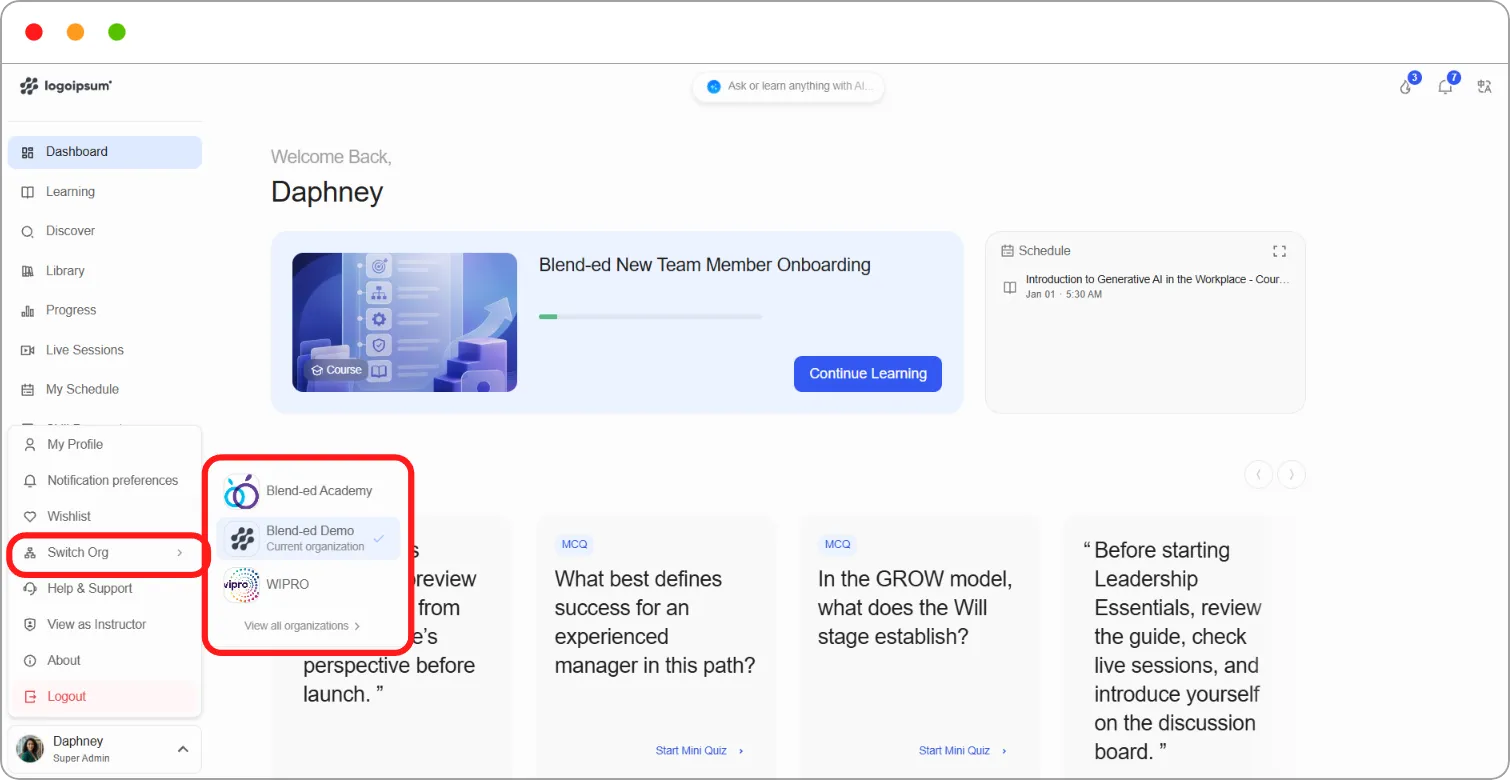The height and width of the screenshot is (780, 1510).
Task: Focus the Ask or learn anything with AI field
Action: tap(788, 87)
